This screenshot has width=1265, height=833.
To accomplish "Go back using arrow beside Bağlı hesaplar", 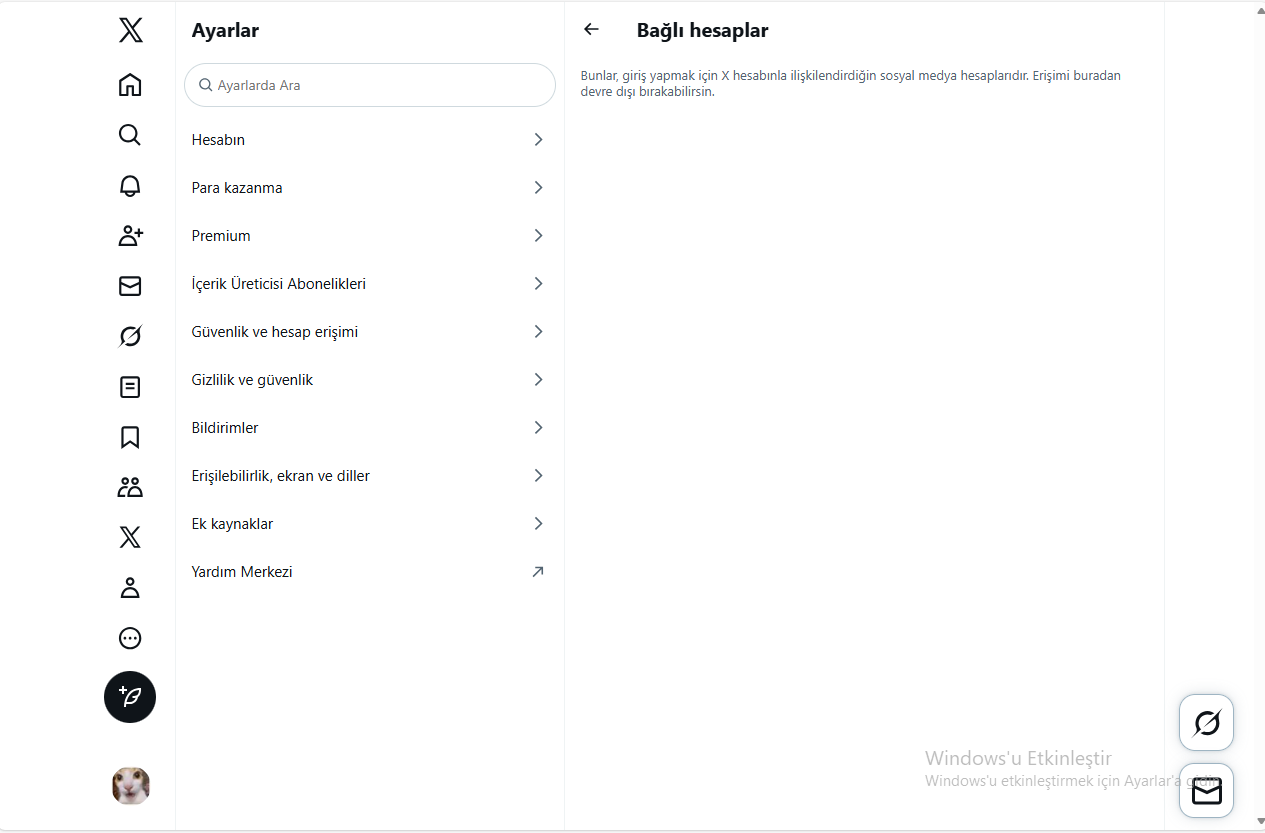I will pyautogui.click(x=591, y=30).
